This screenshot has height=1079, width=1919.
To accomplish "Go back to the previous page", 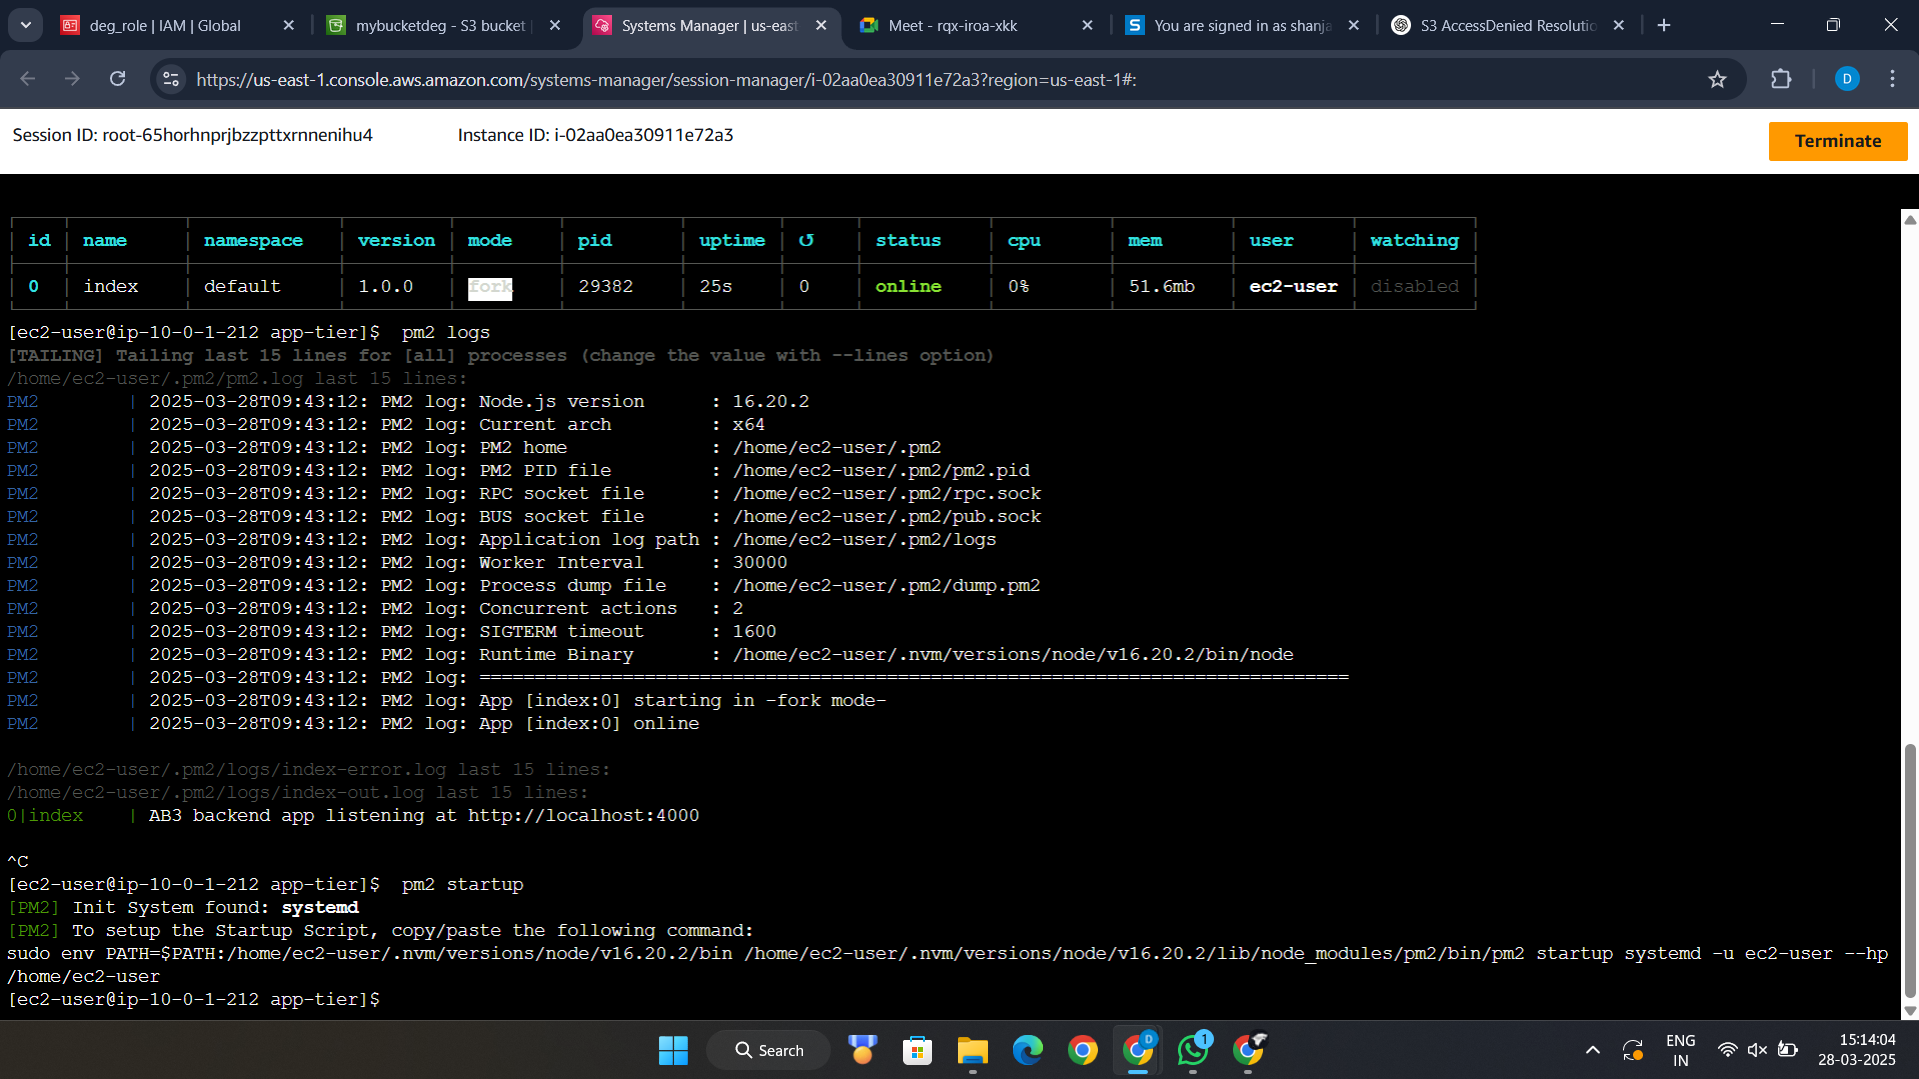I will click(28, 79).
